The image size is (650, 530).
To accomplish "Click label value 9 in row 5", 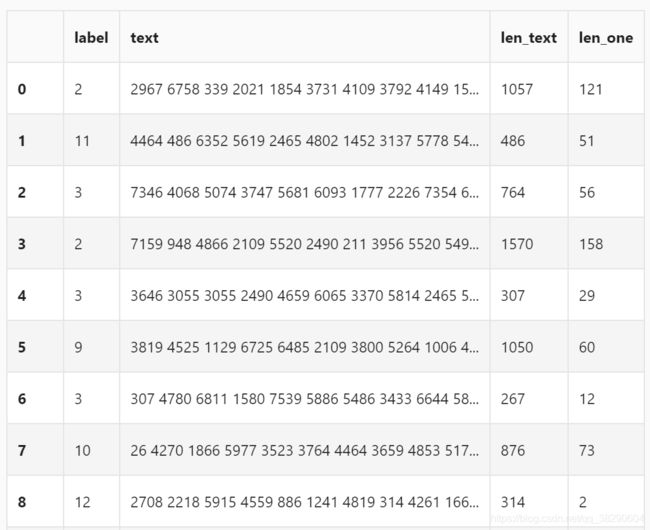I will click(78, 347).
